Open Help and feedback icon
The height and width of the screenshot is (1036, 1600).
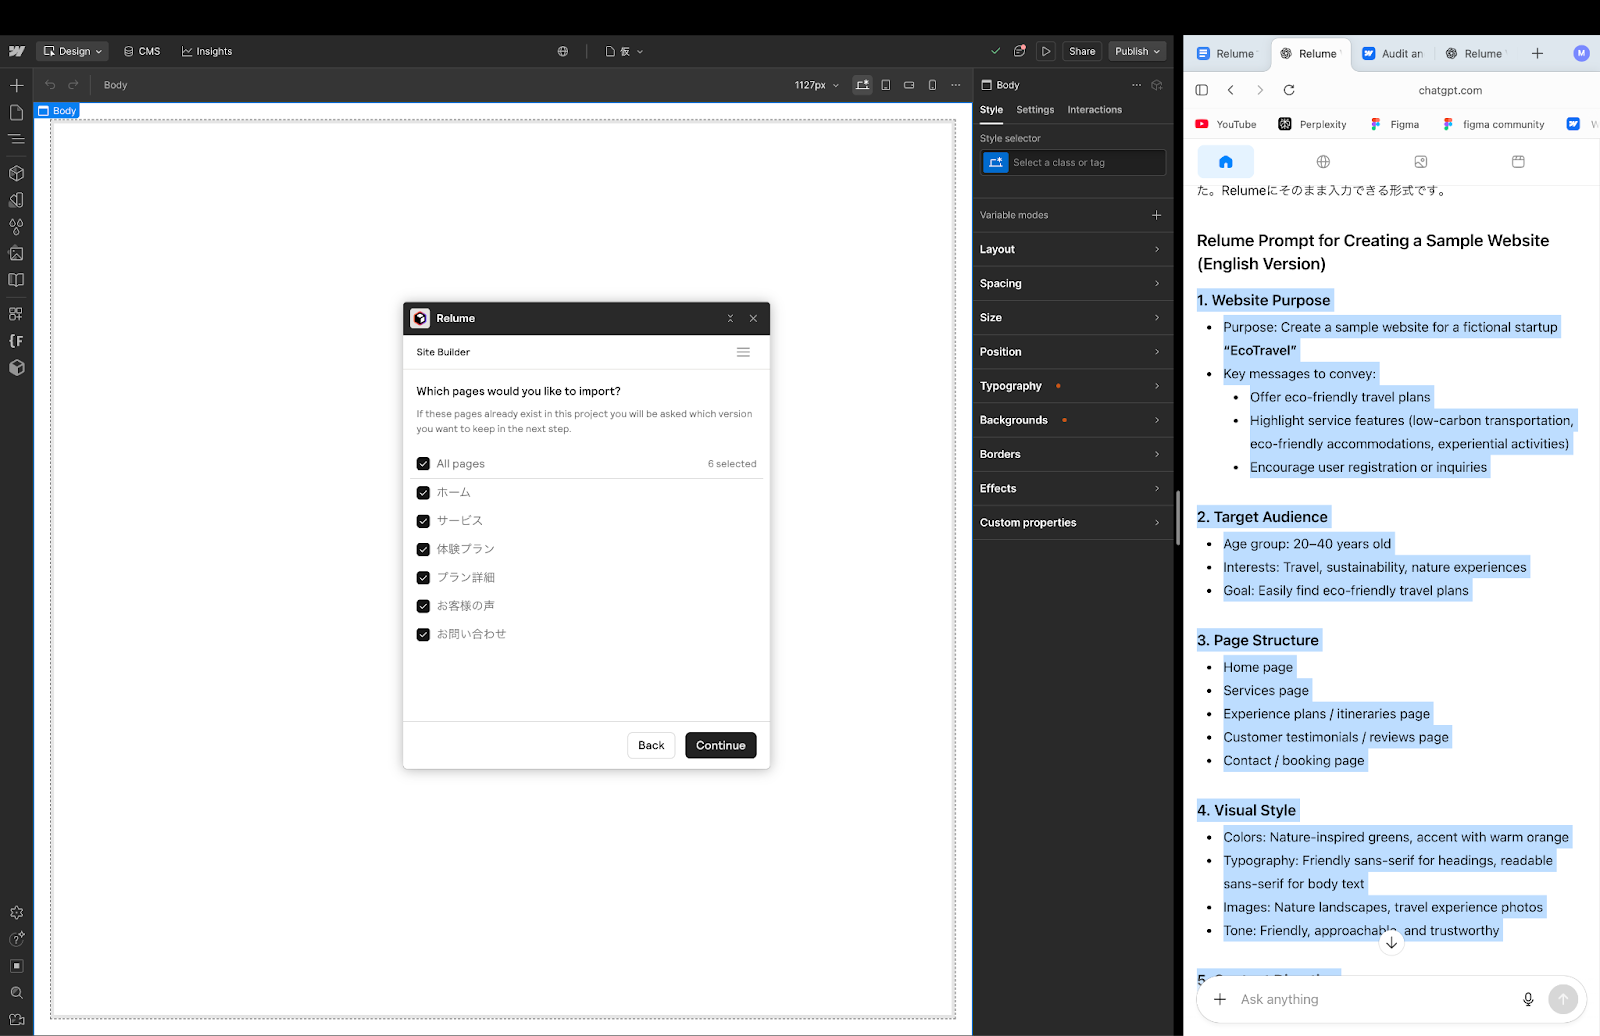pyautogui.click(x=17, y=939)
